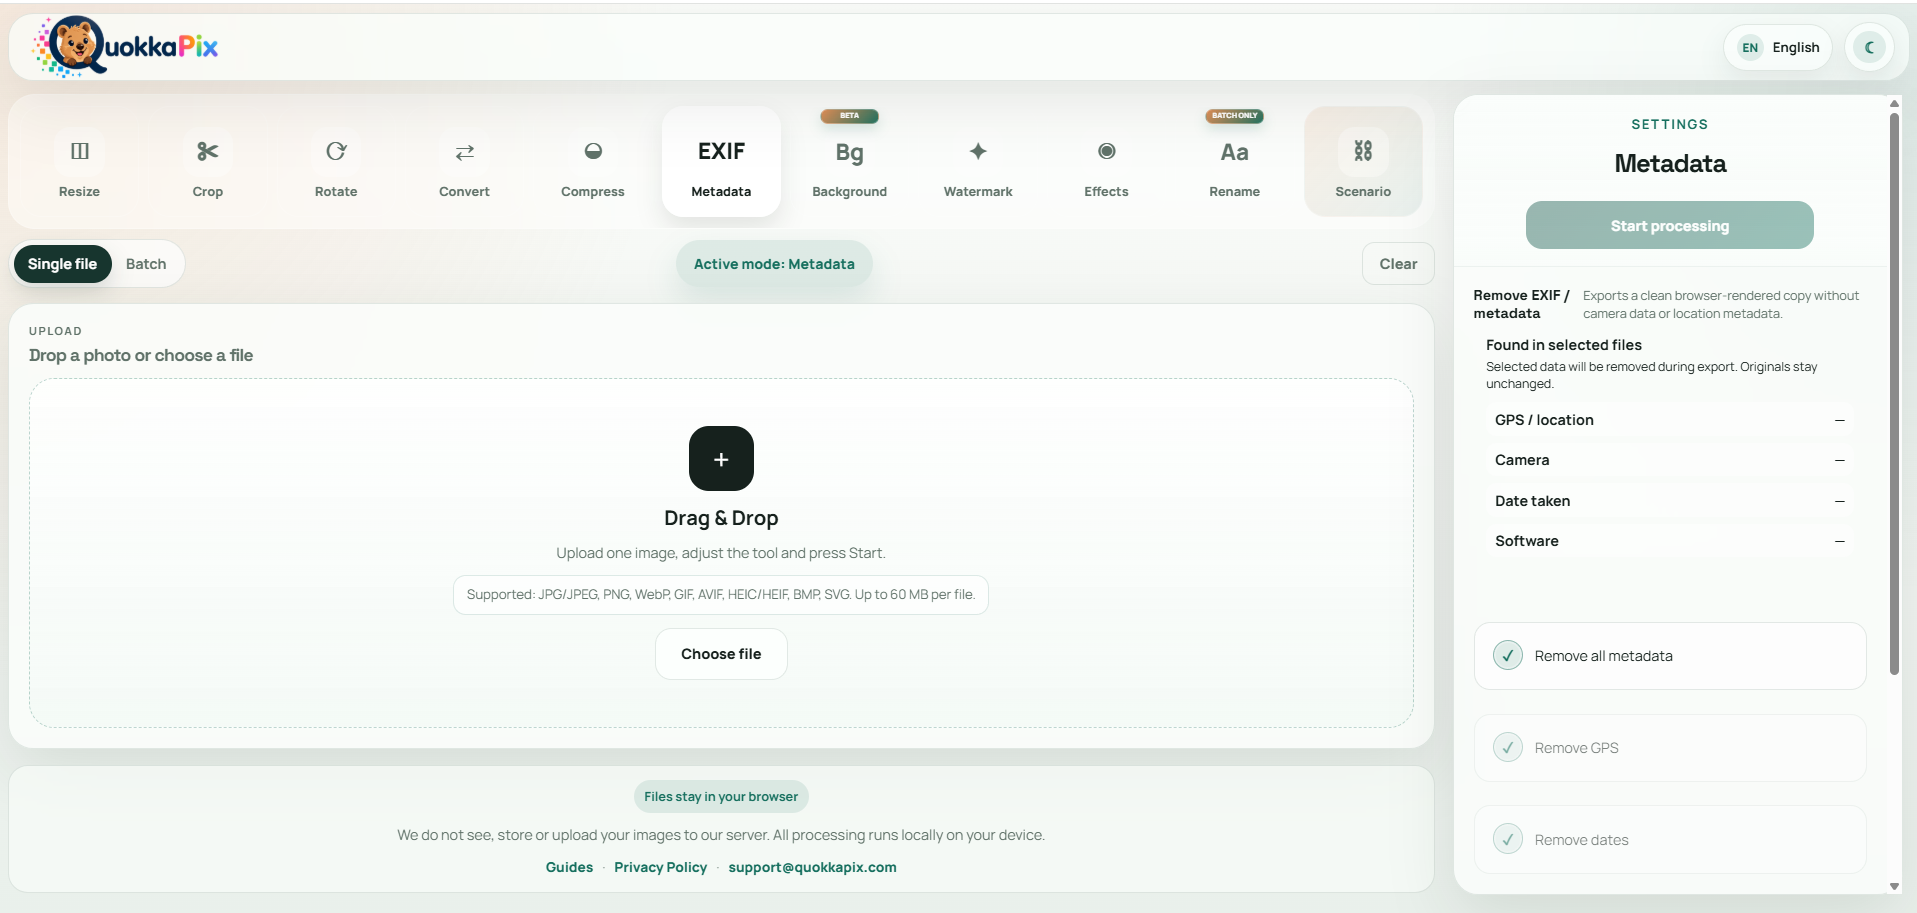This screenshot has width=1917, height=913.
Task: Select the Crop scissors tool
Action: [x=207, y=162]
